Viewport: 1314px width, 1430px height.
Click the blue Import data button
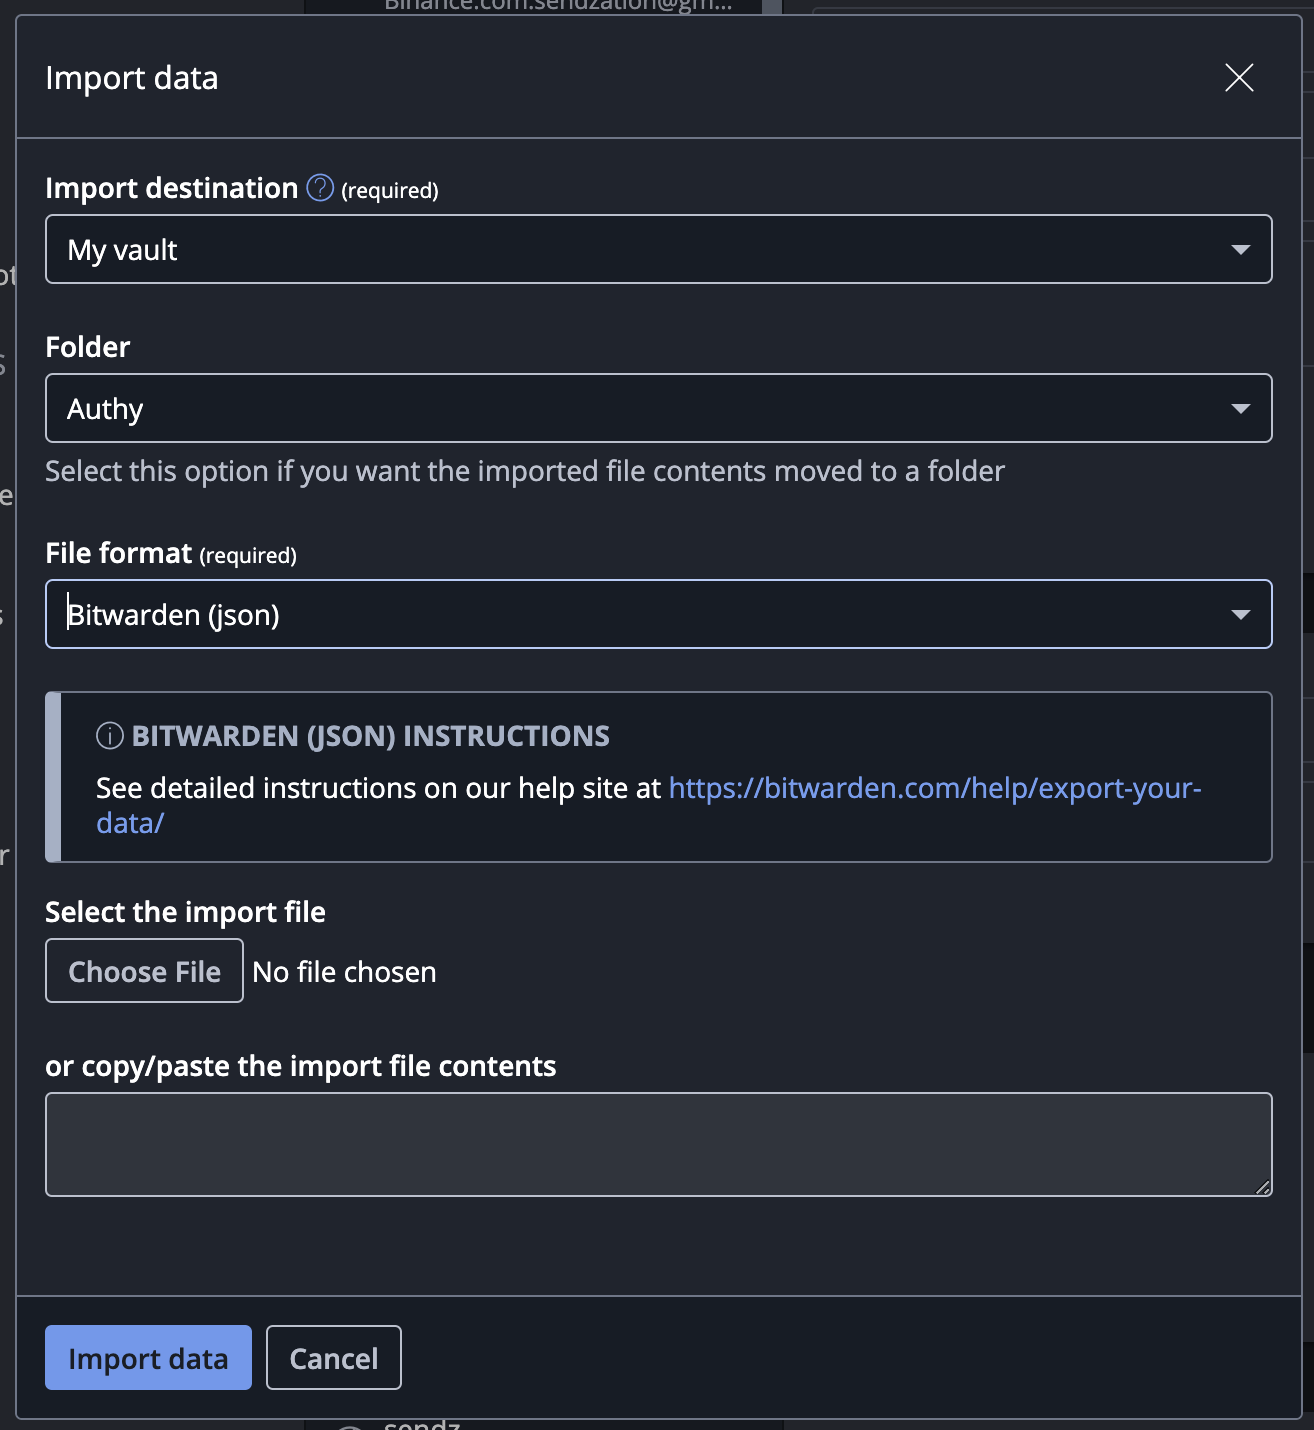pos(148,1358)
